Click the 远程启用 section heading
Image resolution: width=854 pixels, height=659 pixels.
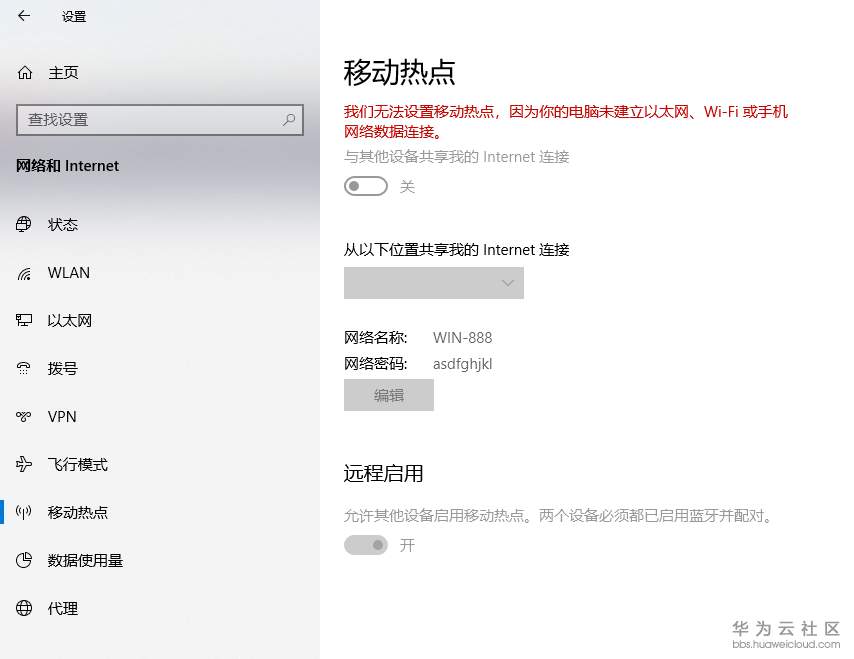(383, 473)
